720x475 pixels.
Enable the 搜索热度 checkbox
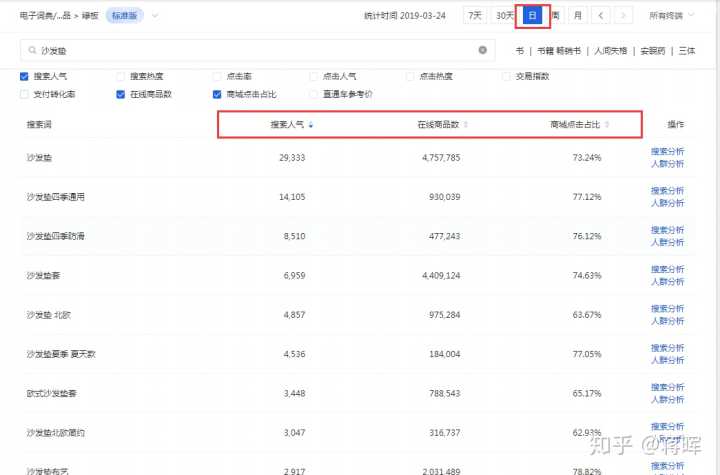pos(121,76)
